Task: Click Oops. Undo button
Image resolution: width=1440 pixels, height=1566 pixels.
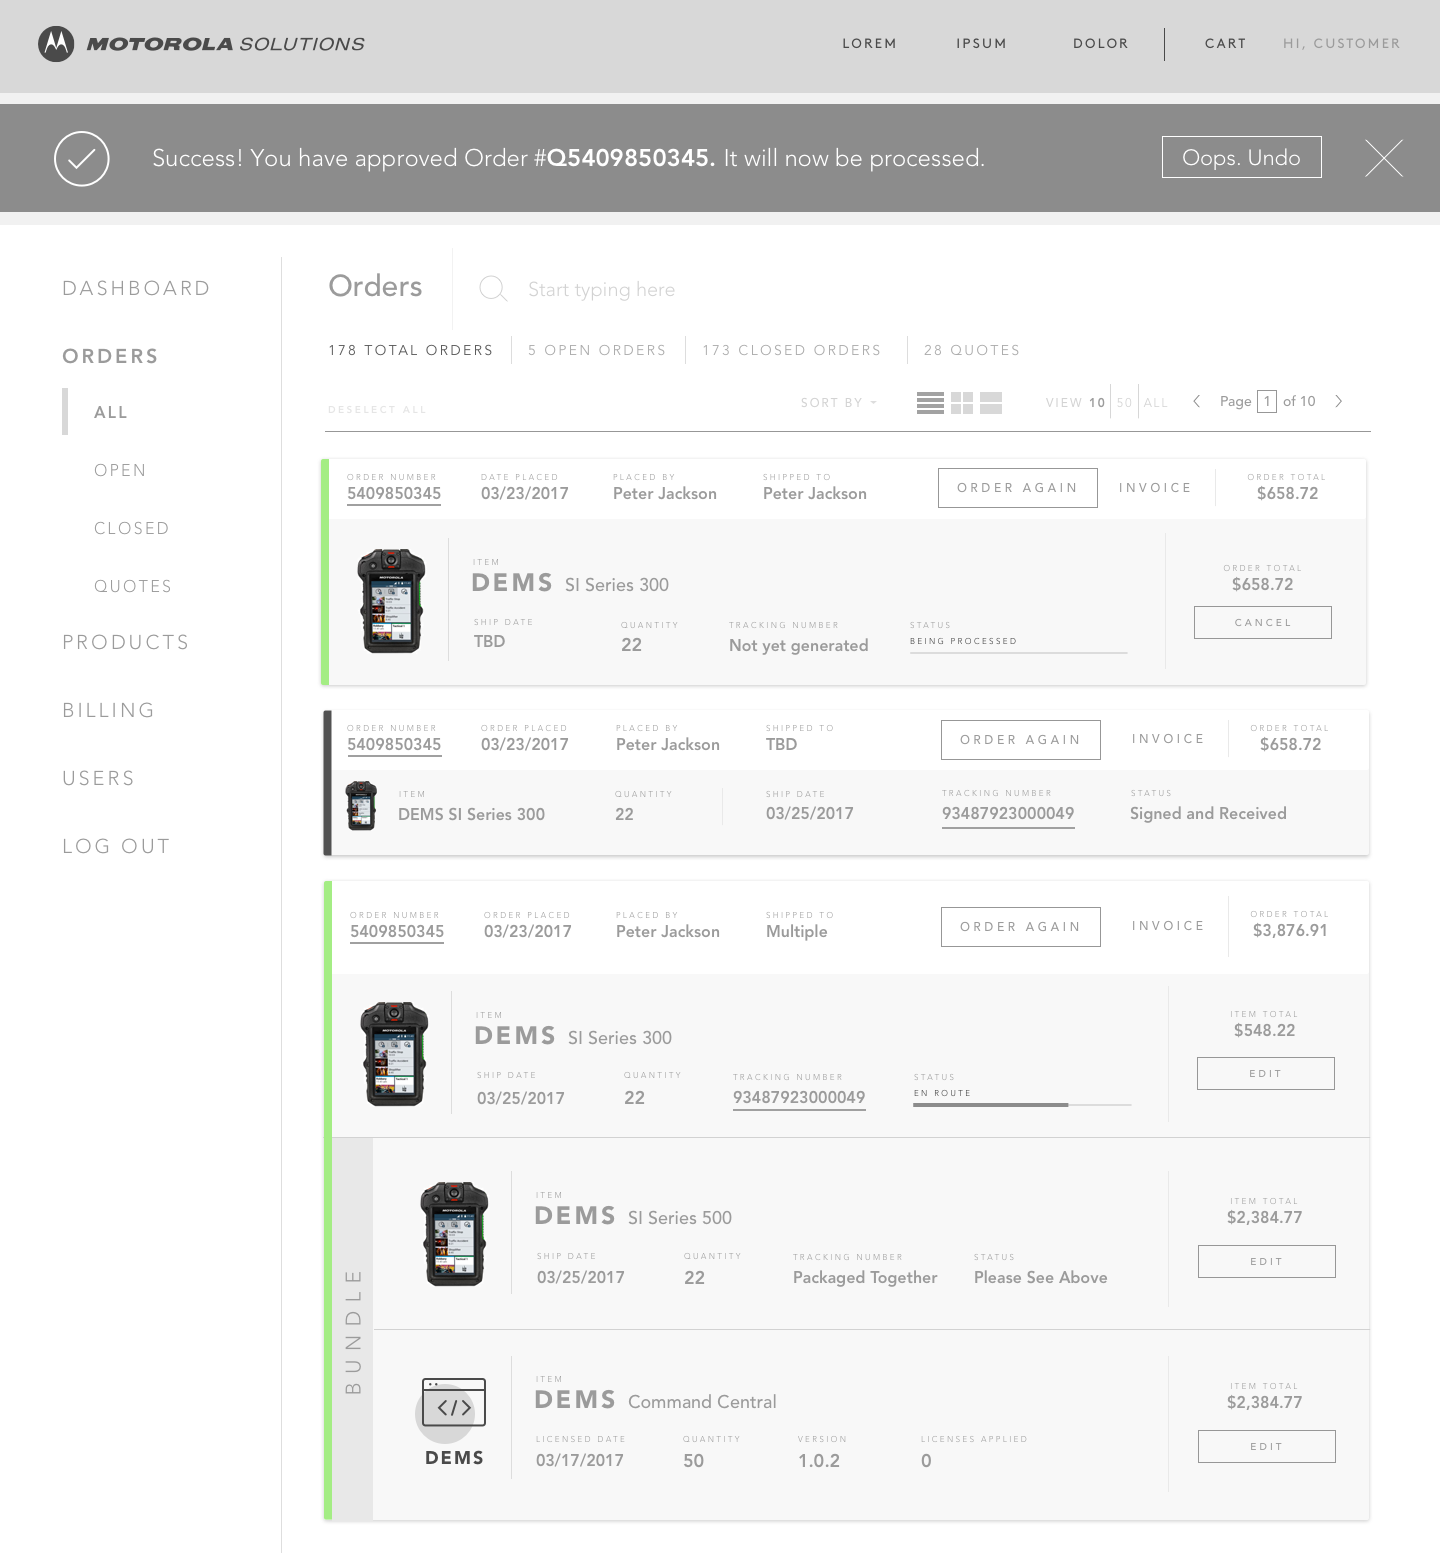Action: click(1241, 157)
